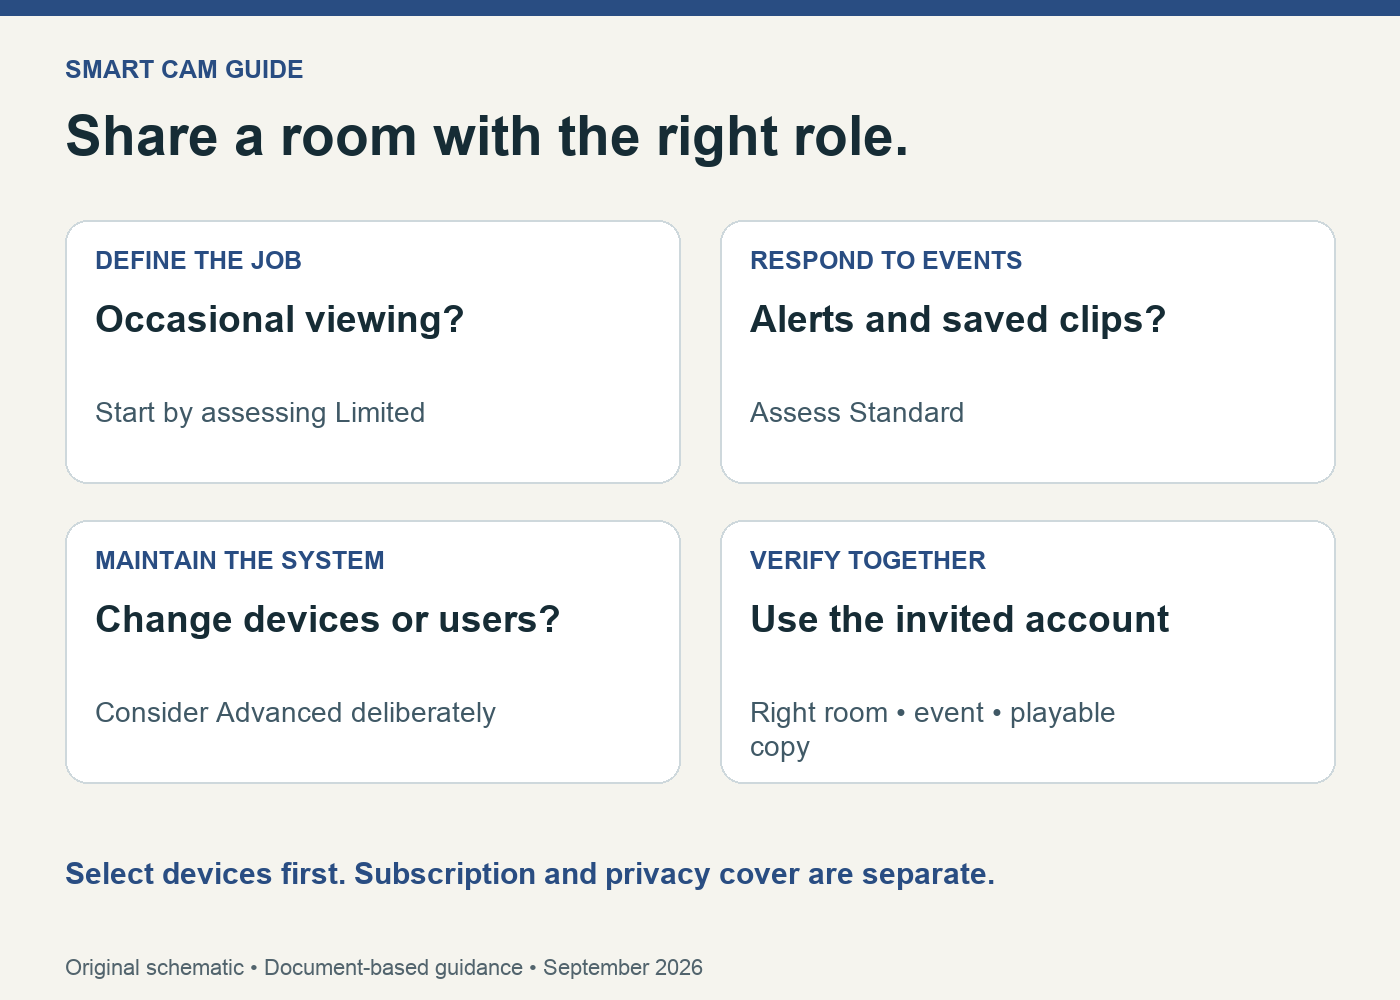Click the footer line mentioning "September 2026"

coord(384,967)
